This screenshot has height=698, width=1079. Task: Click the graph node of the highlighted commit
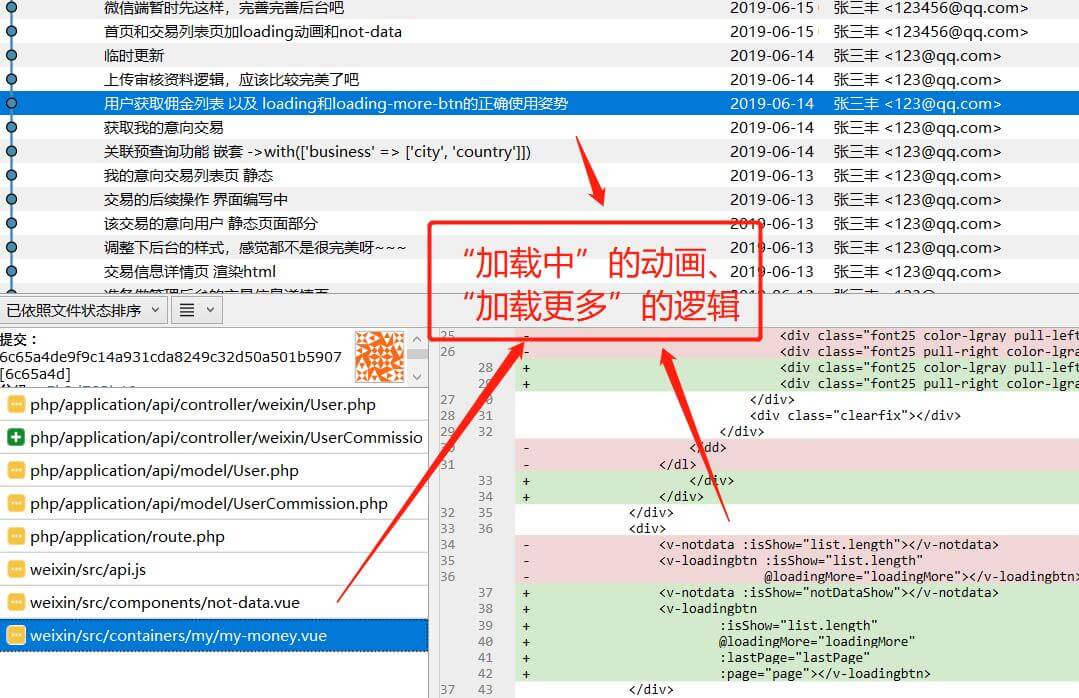point(11,103)
